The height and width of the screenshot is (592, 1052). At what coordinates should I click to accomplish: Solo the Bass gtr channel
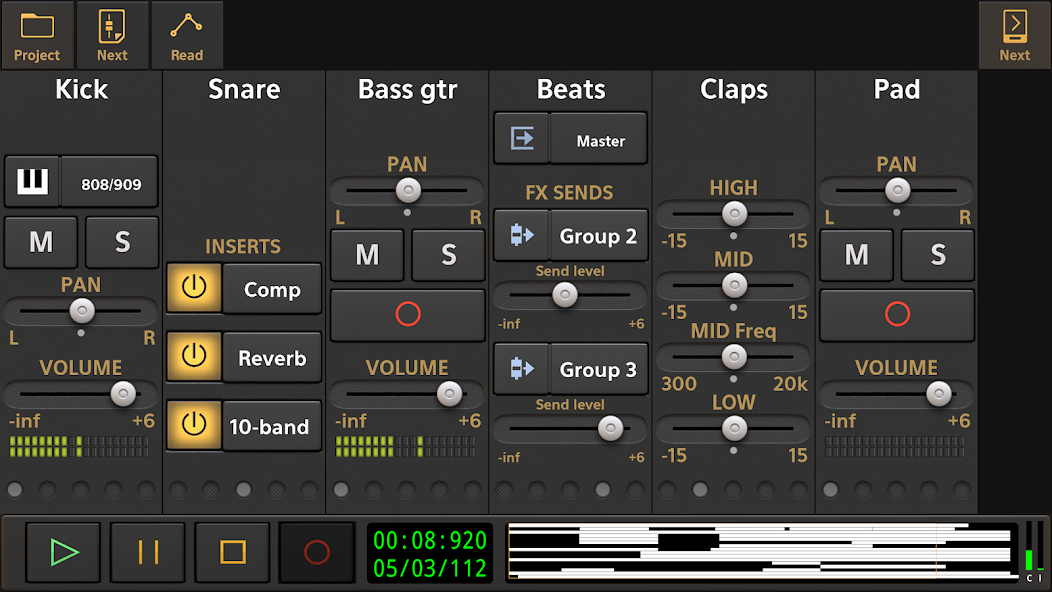(447, 255)
